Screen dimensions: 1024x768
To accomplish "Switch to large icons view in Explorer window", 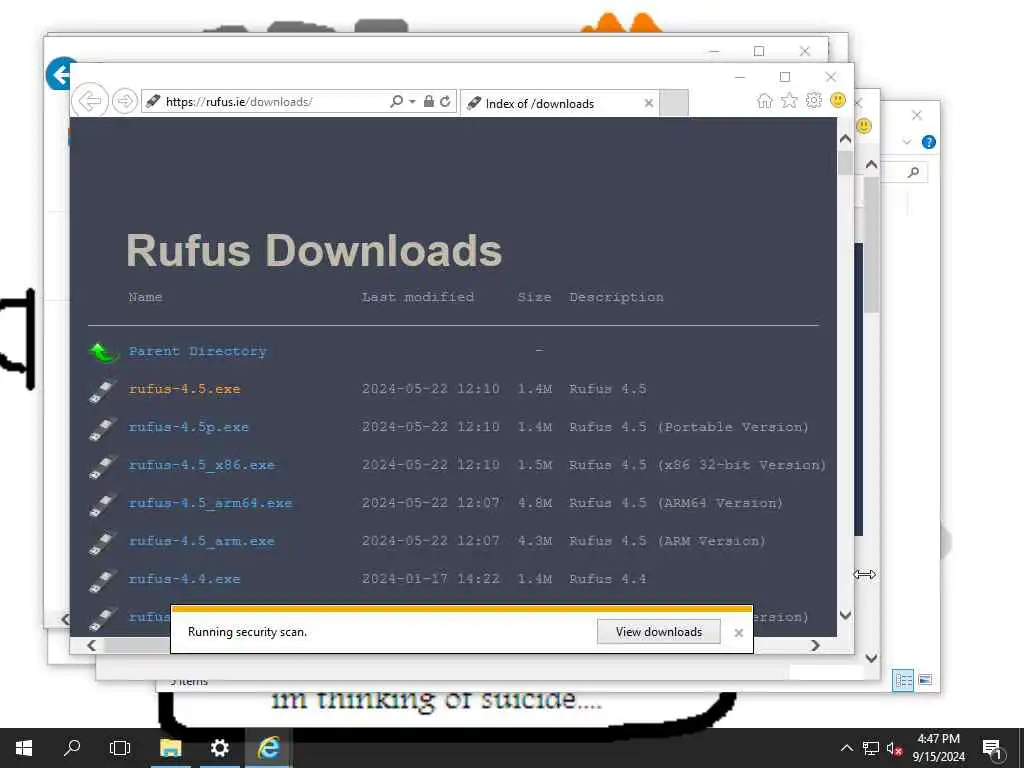I will point(925,680).
